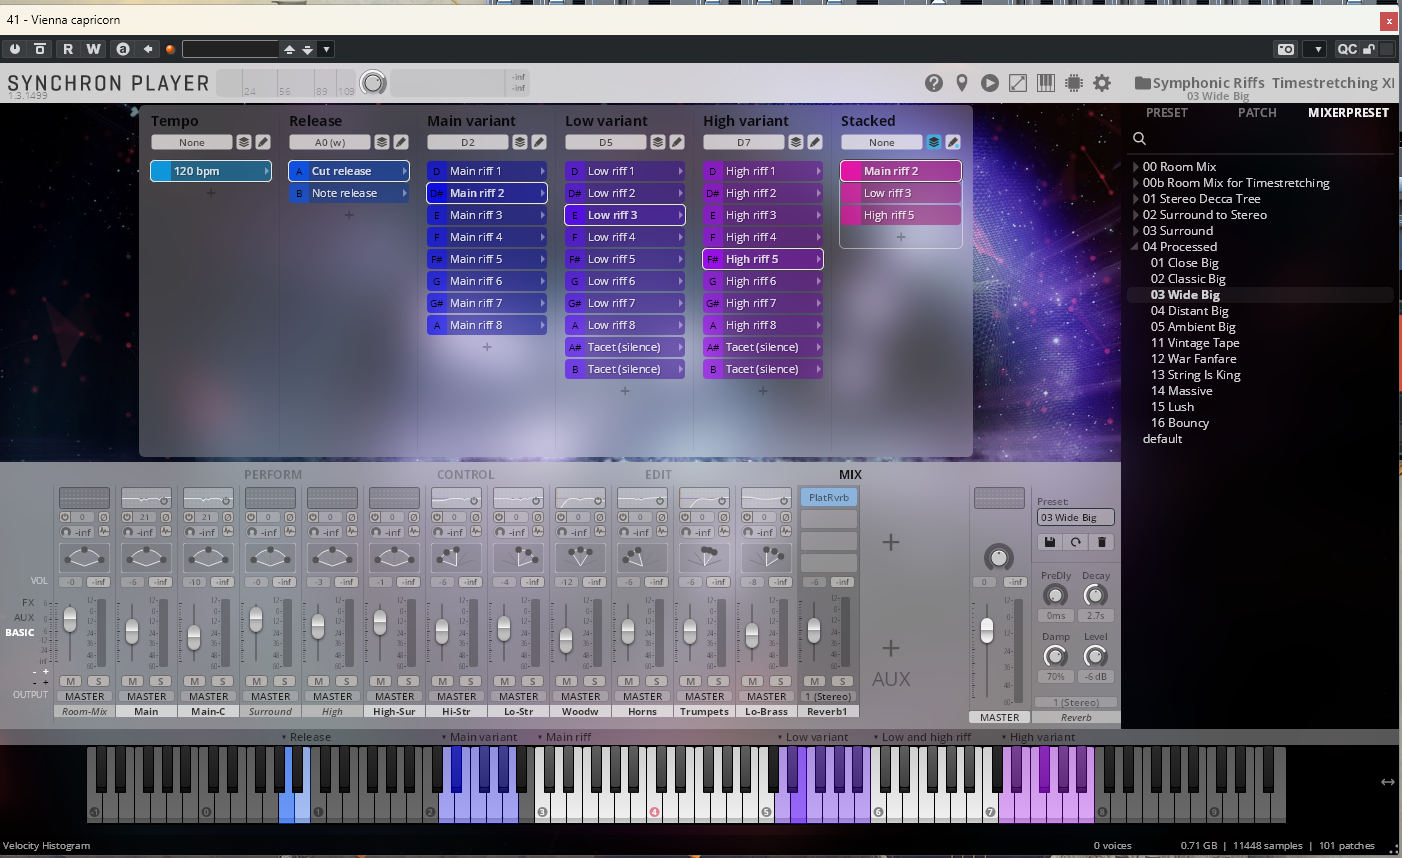Image resolution: width=1402 pixels, height=858 pixels.
Task: Select the Main riff 3 slot
Action: coord(487,215)
